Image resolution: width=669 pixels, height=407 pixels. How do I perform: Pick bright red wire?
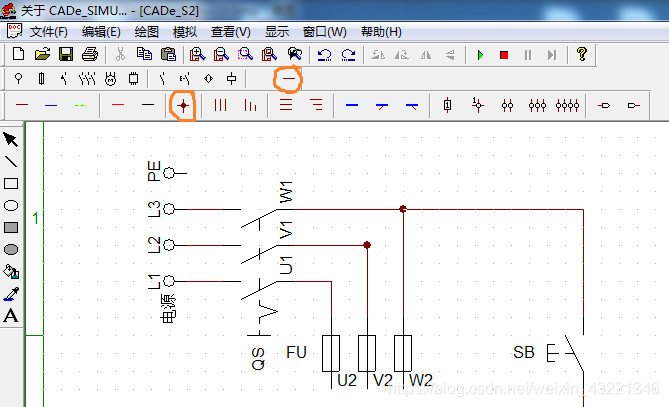pyautogui.click(x=118, y=105)
